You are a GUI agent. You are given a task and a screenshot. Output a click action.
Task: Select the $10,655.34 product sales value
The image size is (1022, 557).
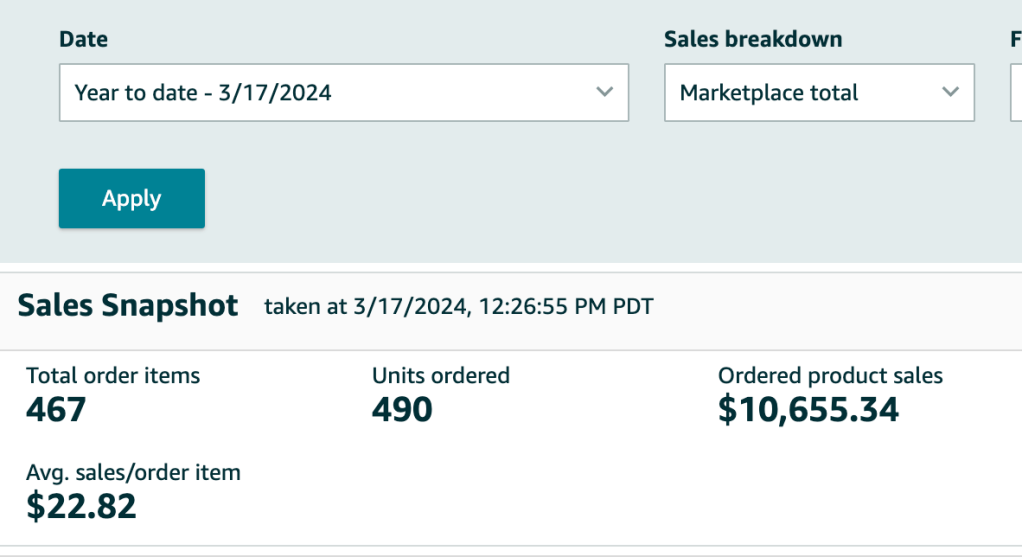[x=808, y=409]
